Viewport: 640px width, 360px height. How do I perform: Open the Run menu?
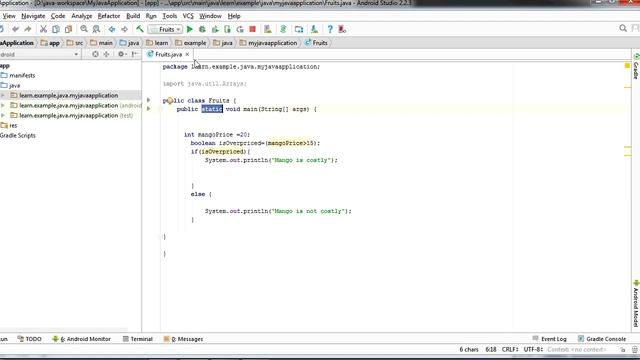(x=151, y=16)
